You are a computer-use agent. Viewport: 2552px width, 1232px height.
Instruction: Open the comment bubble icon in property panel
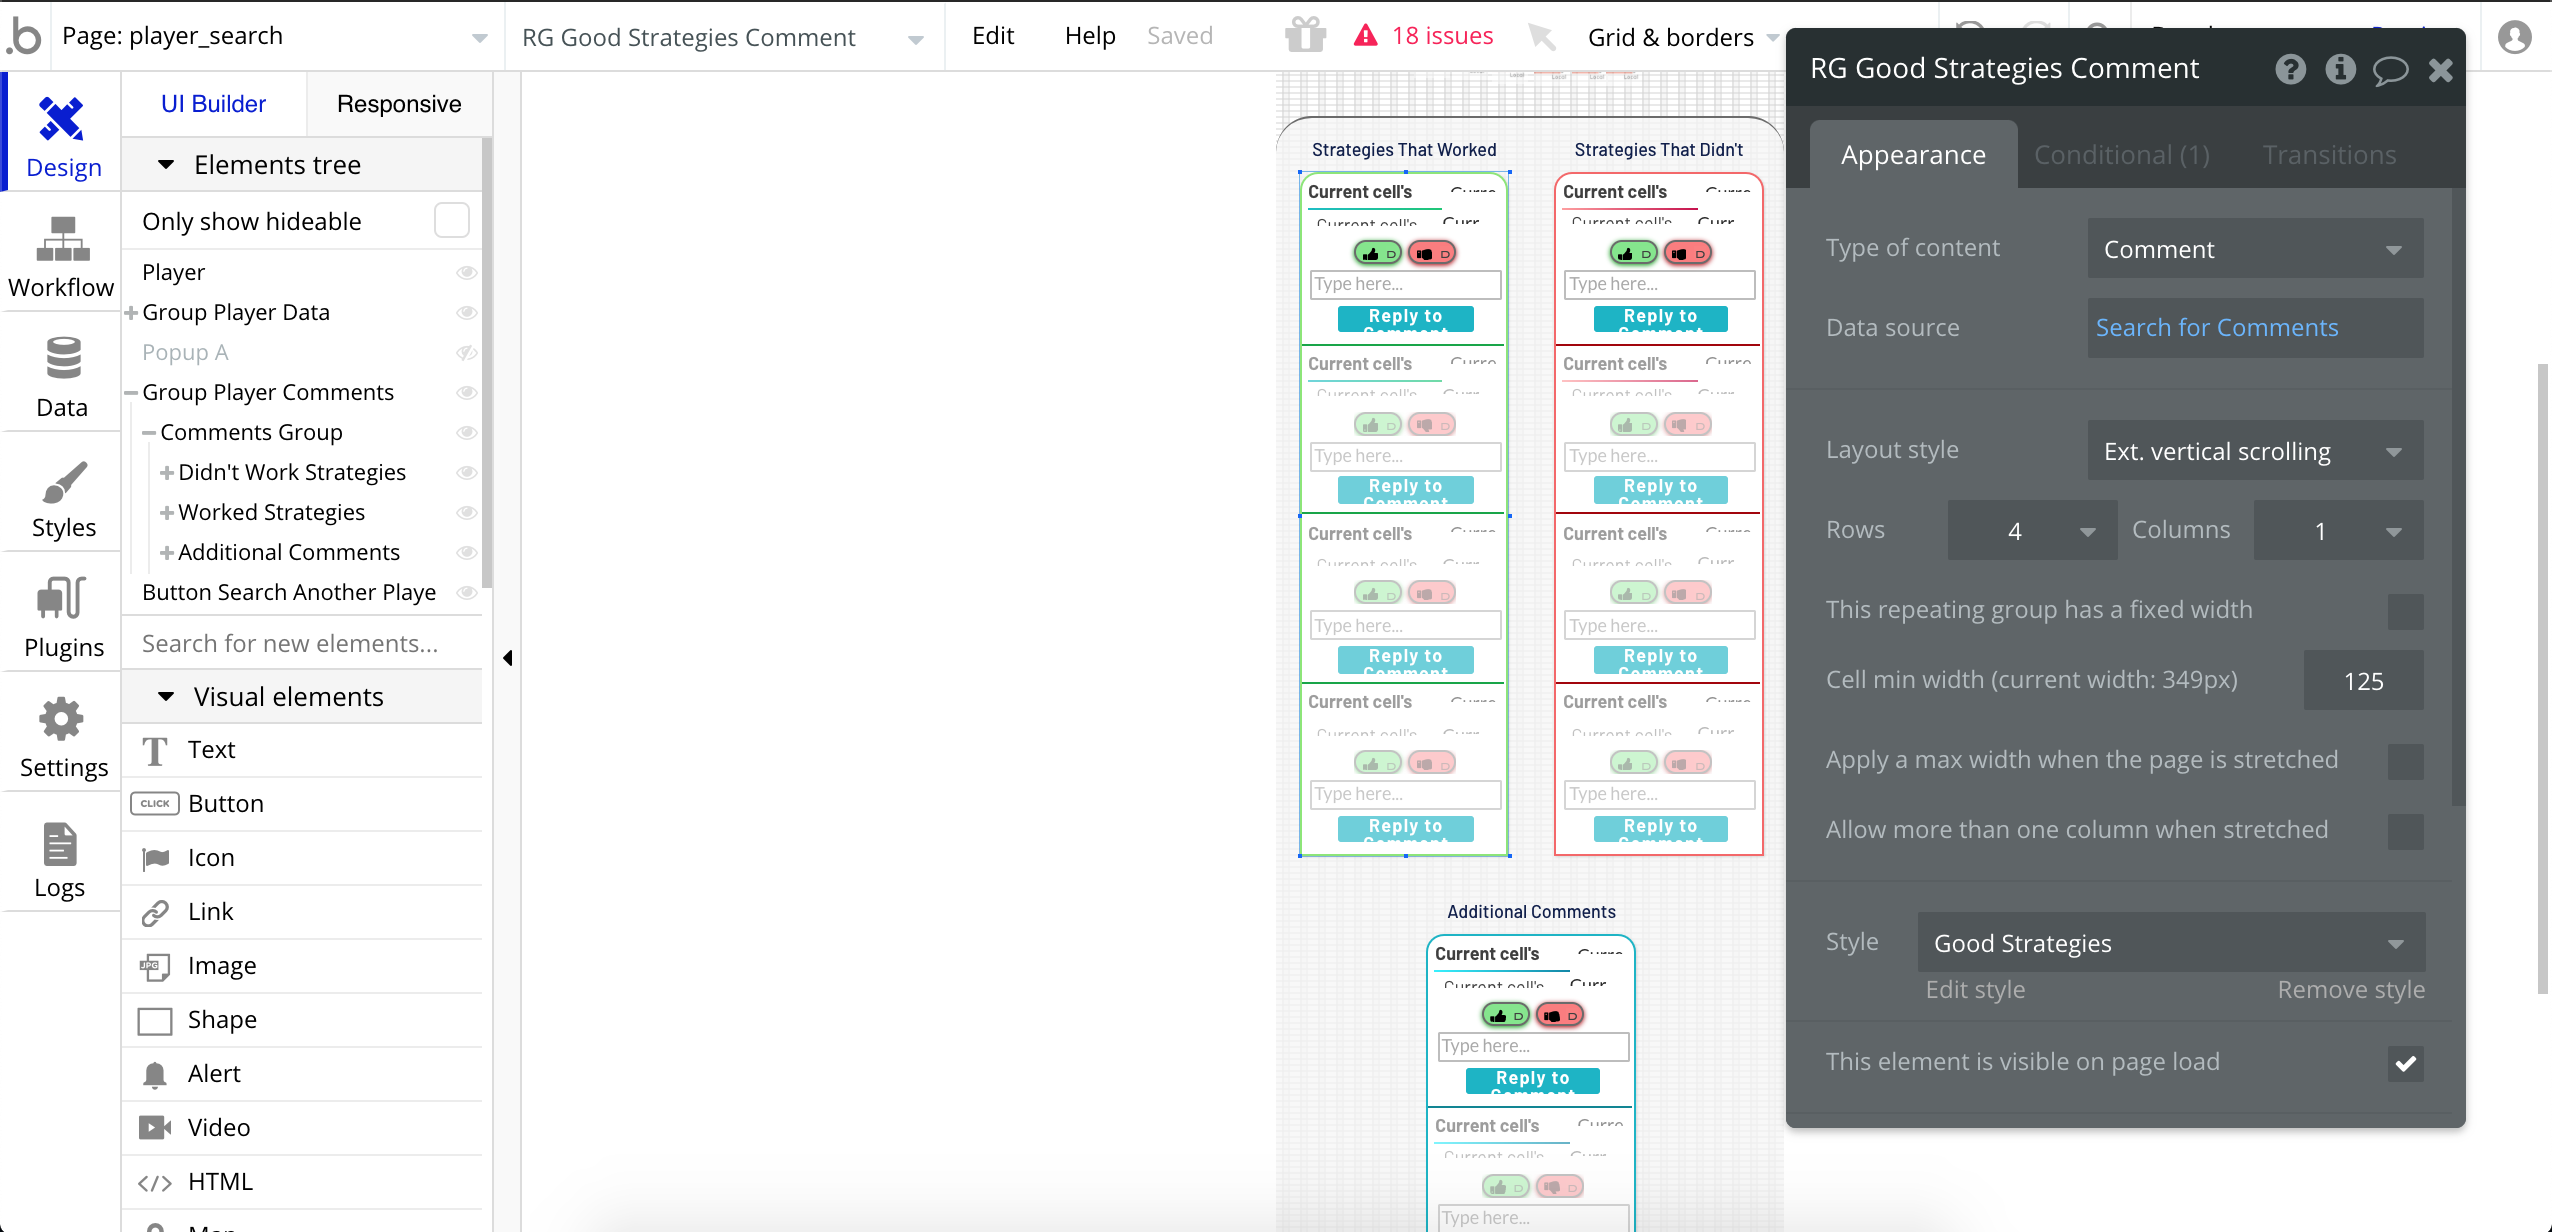2389,70
